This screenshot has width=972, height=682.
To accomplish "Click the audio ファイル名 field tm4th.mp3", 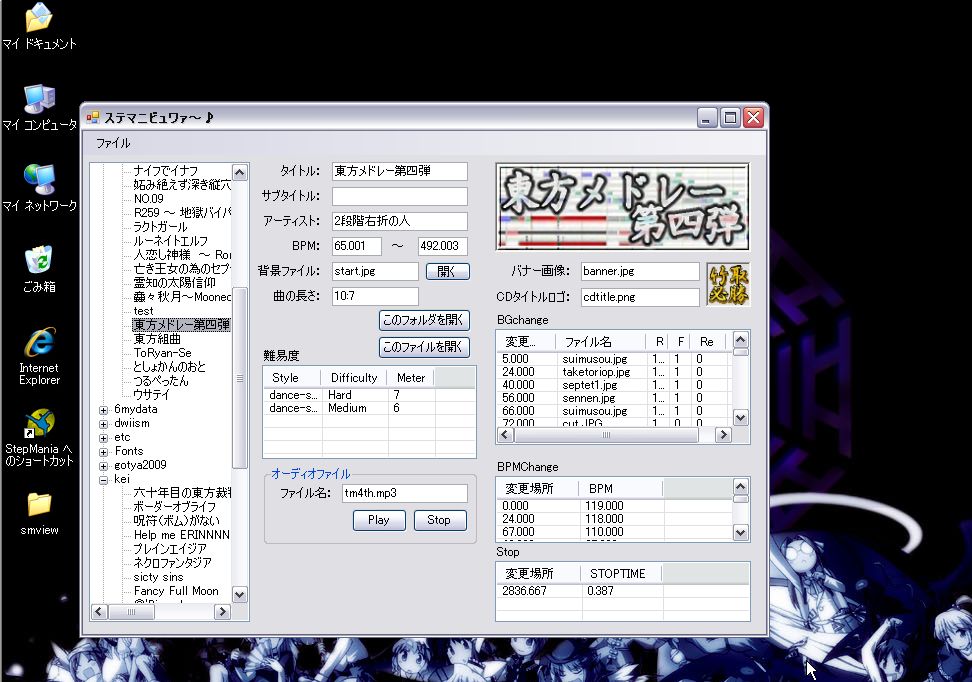I will [405, 494].
